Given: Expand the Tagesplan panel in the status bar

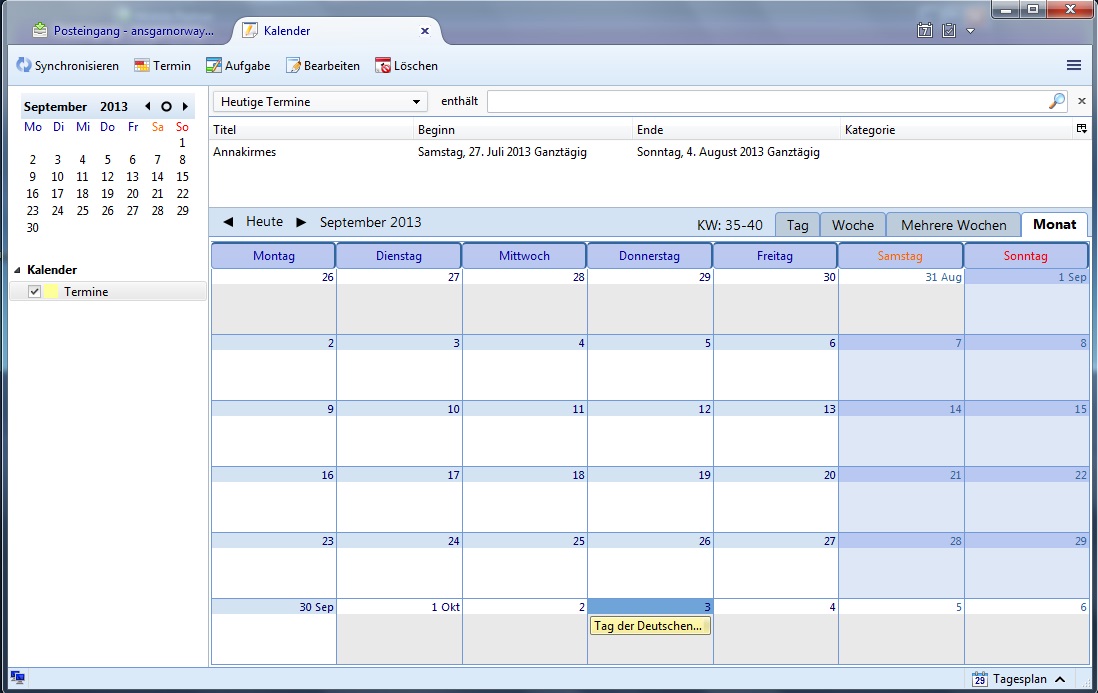Looking at the screenshot, I should pos(1059,679).
